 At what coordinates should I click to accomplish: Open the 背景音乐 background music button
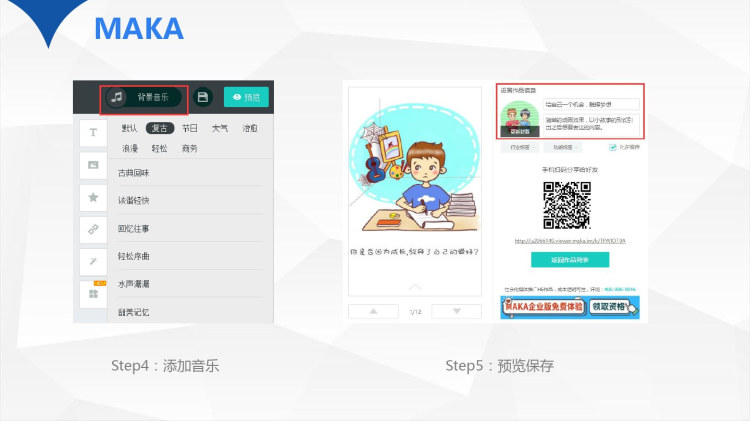143,98
